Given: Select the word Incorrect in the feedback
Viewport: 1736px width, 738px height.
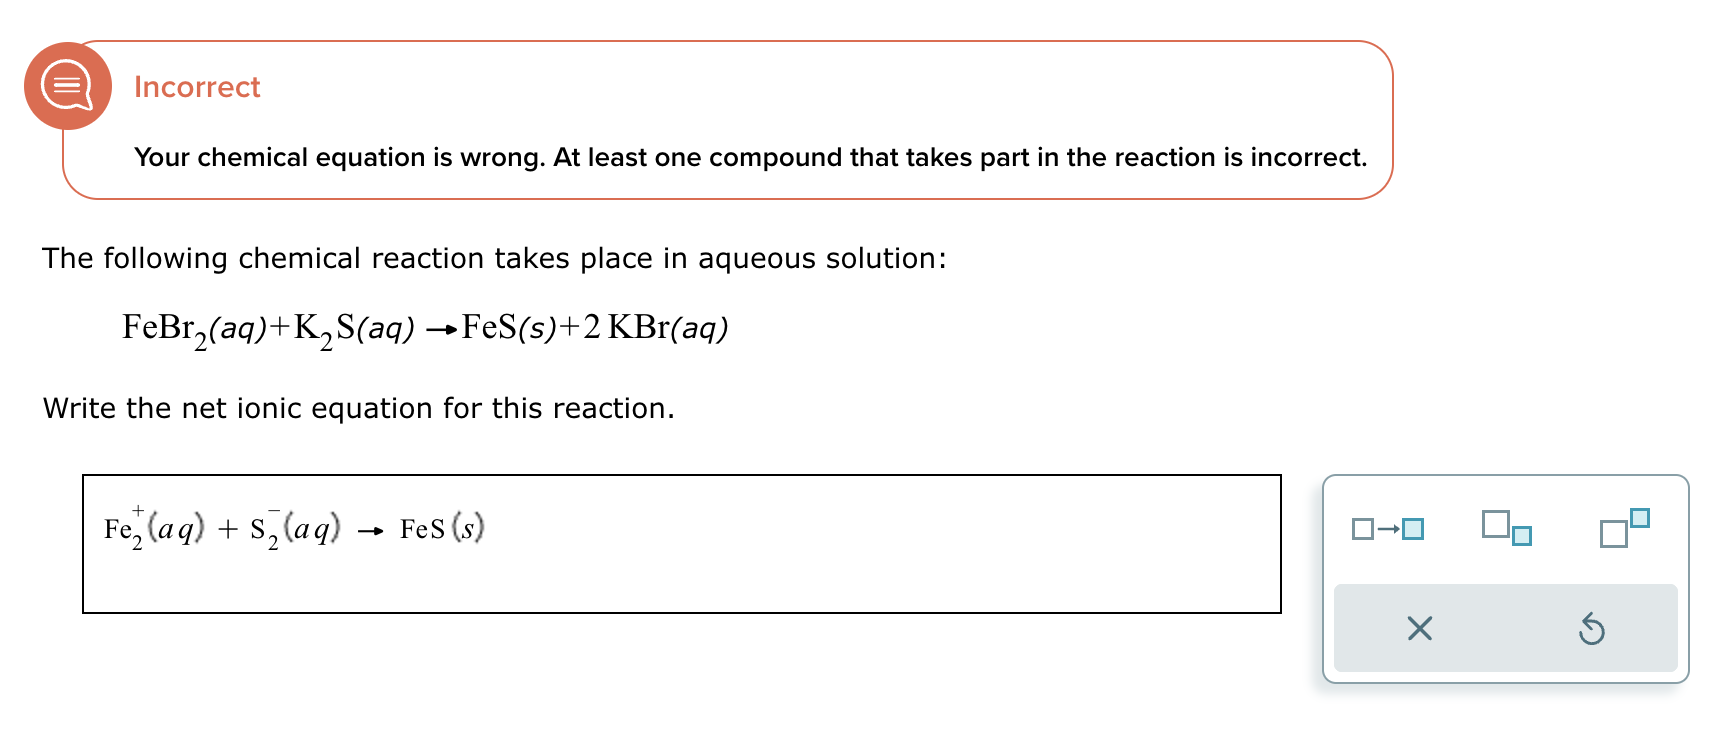Looking at the screenshot, I should coord(196,87).
